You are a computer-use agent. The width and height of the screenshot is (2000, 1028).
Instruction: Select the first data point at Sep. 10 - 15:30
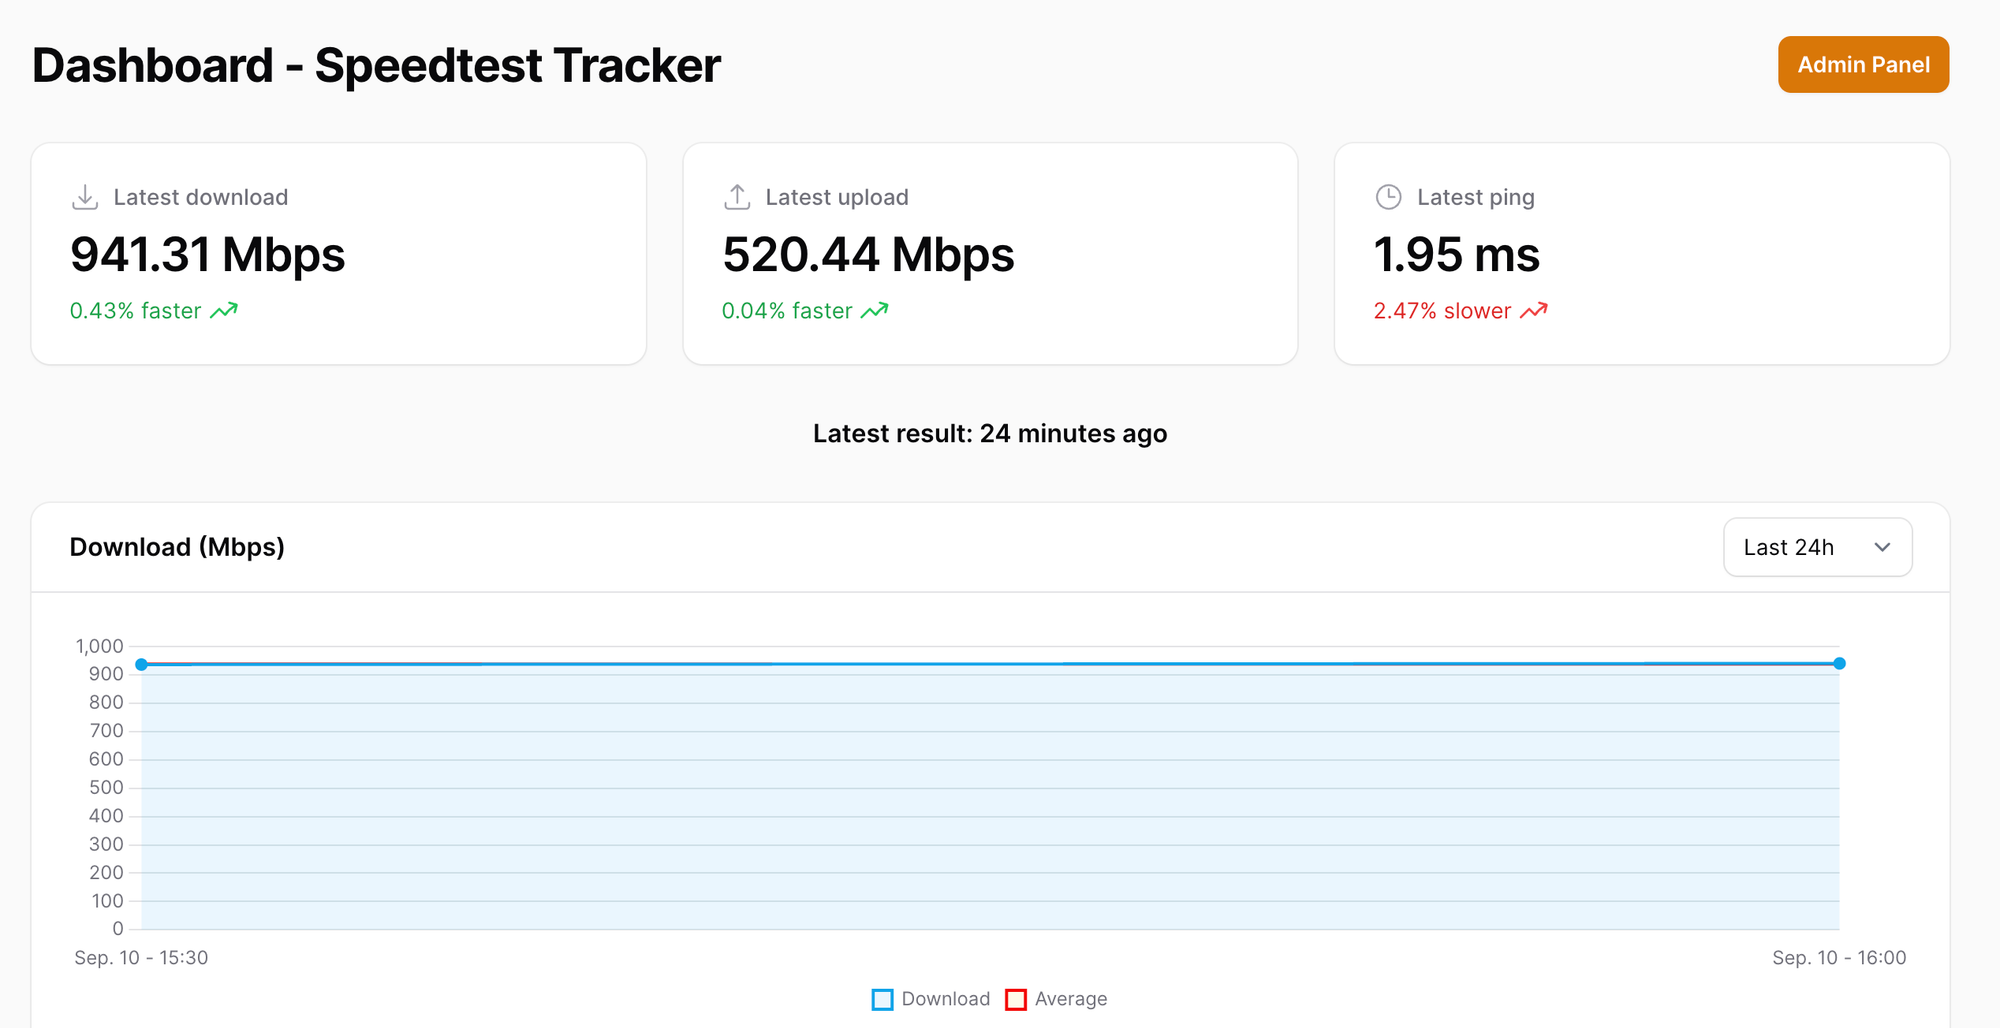142,665
